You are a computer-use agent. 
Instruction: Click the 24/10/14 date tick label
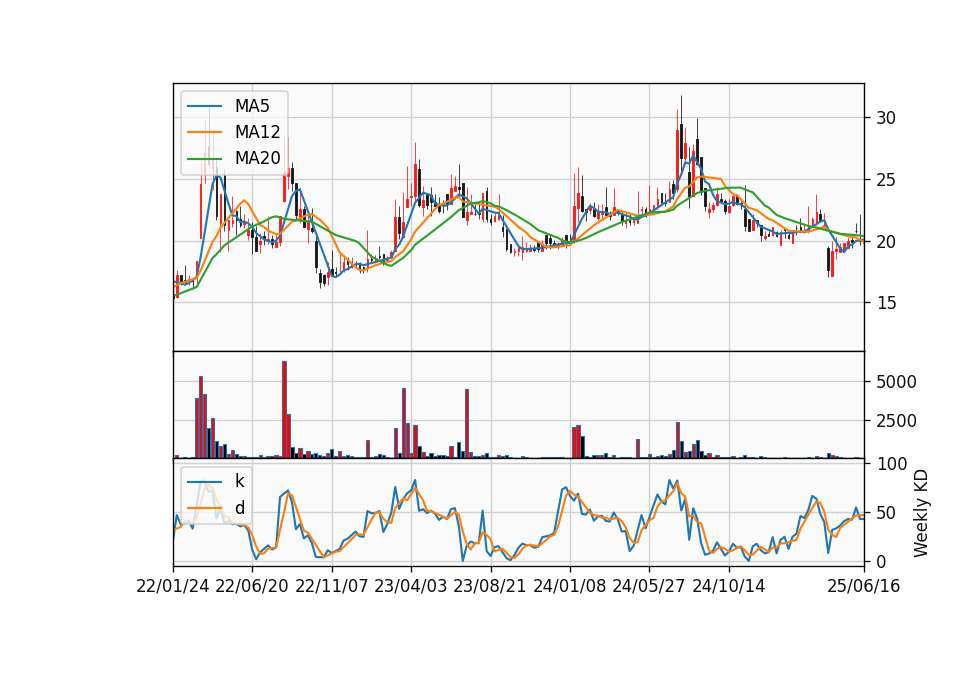[x=728, y=586]
